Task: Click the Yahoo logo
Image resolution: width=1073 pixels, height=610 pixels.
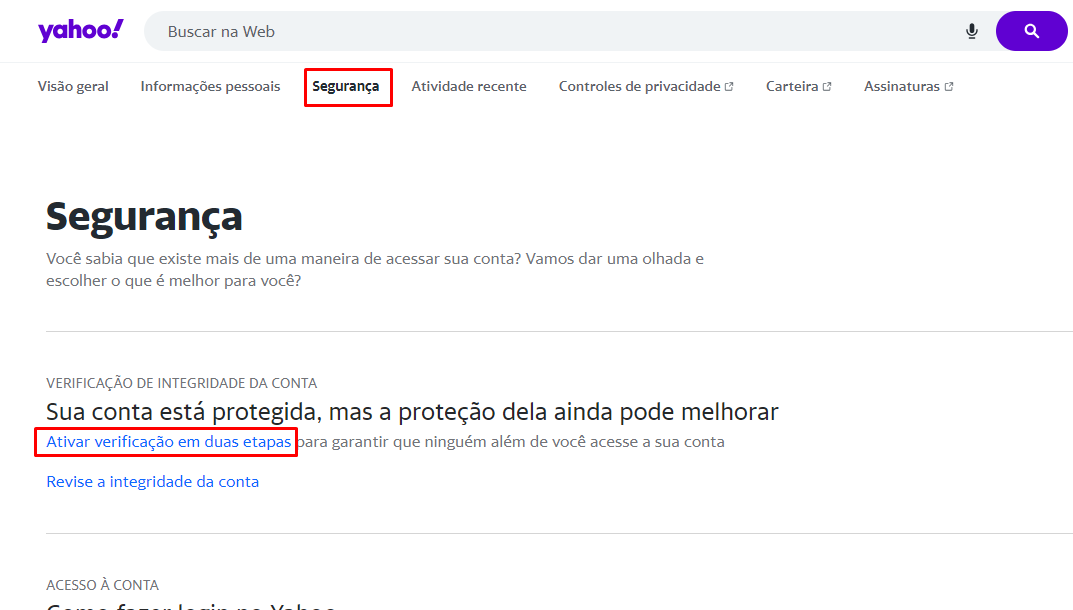Action: pyautogui.click(x=81, y=31)
